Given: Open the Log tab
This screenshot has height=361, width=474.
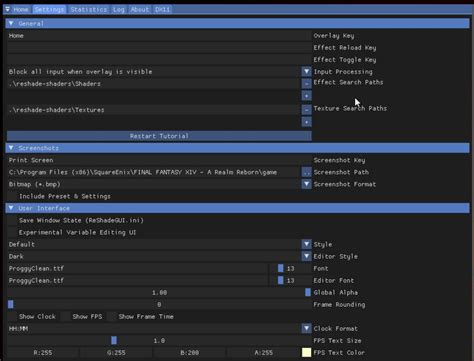Looking at the screenshot, I should 119,9.
